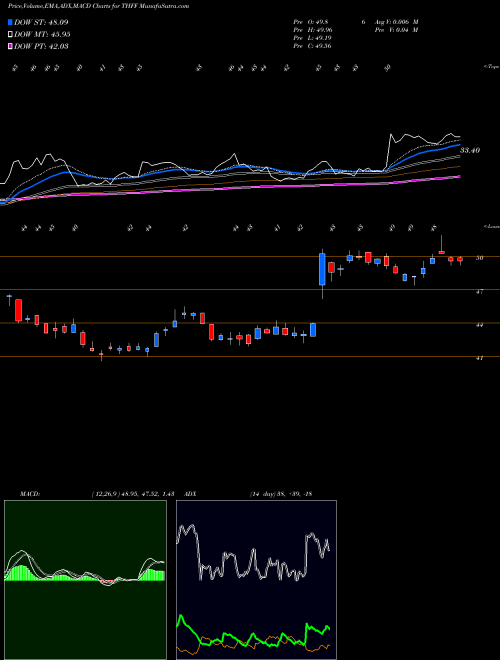Open the green MACD histogram panel
500x660 pixels.
[x=85, y=580]
